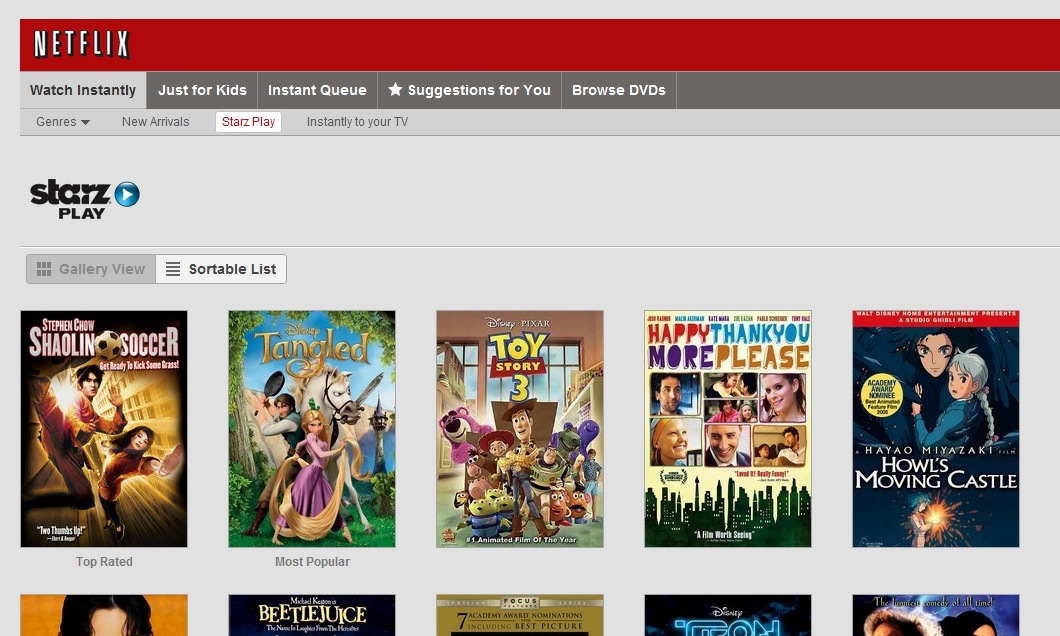The image size is (1060, 636).
Task: Open the Shaolin Soccer poster
Action: tap(104, 429)
